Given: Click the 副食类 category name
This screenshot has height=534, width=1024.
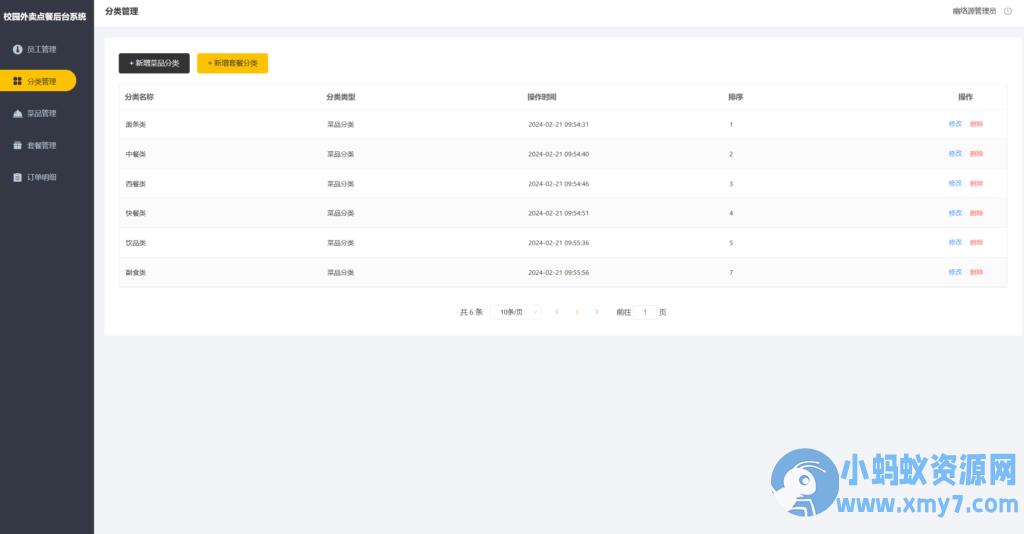Looking at the screenshot, I should (x=136, y=273).
